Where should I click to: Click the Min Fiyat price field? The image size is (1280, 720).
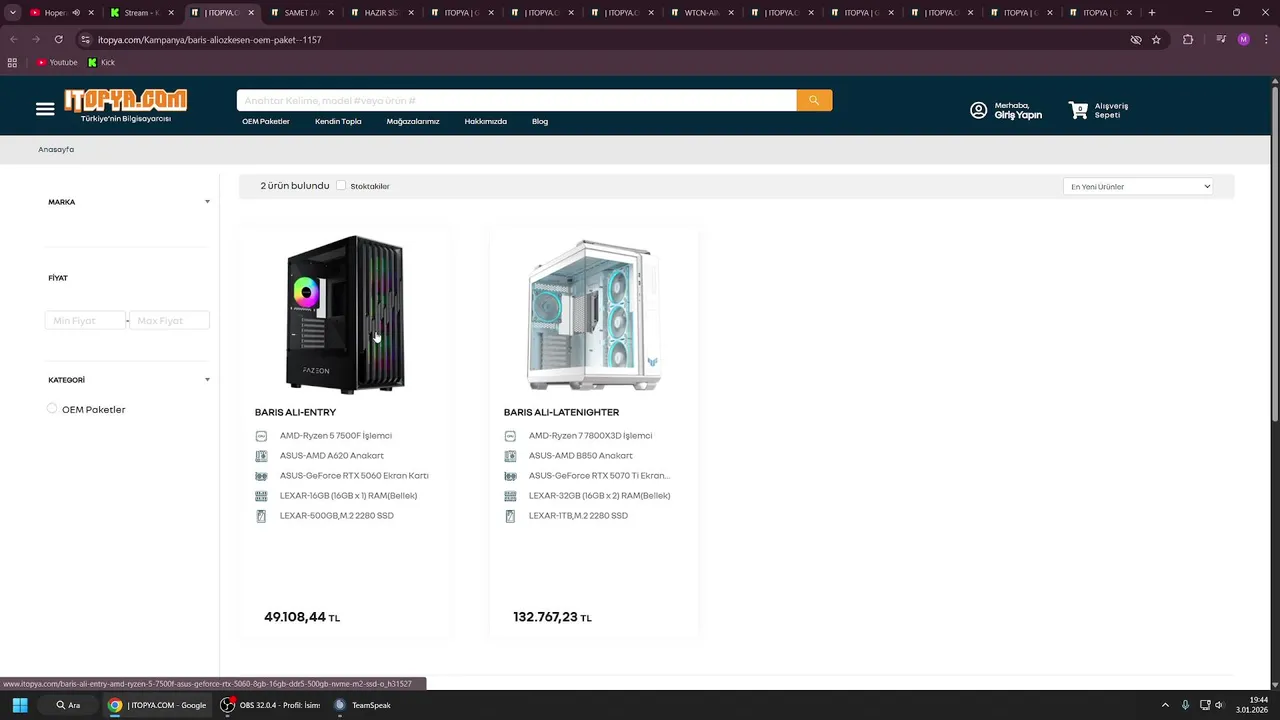tap(85, 320)
